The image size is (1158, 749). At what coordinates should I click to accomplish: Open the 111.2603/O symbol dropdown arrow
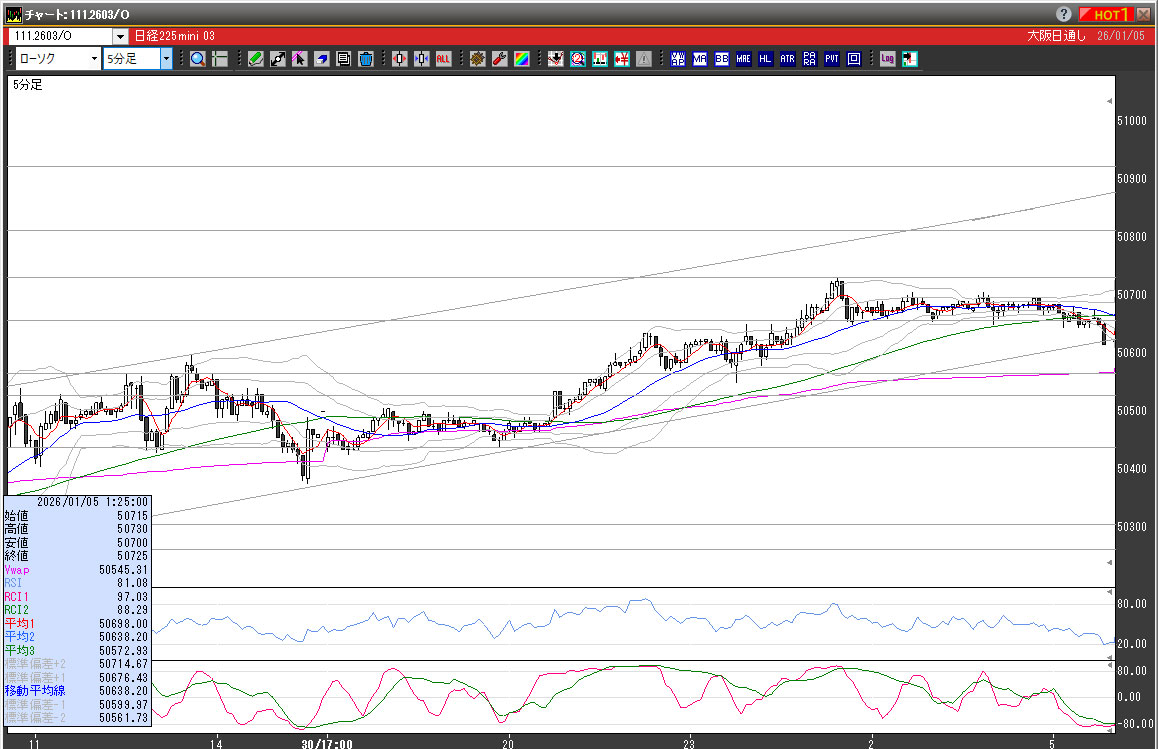pos(120,36)
